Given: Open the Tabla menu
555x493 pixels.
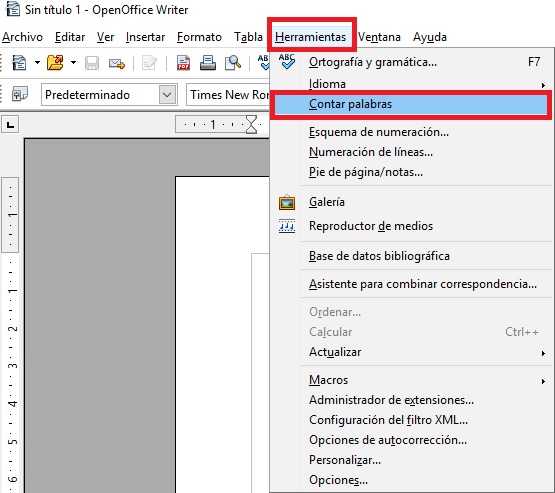Looking at the screenshot, I should tap(248, 37).
